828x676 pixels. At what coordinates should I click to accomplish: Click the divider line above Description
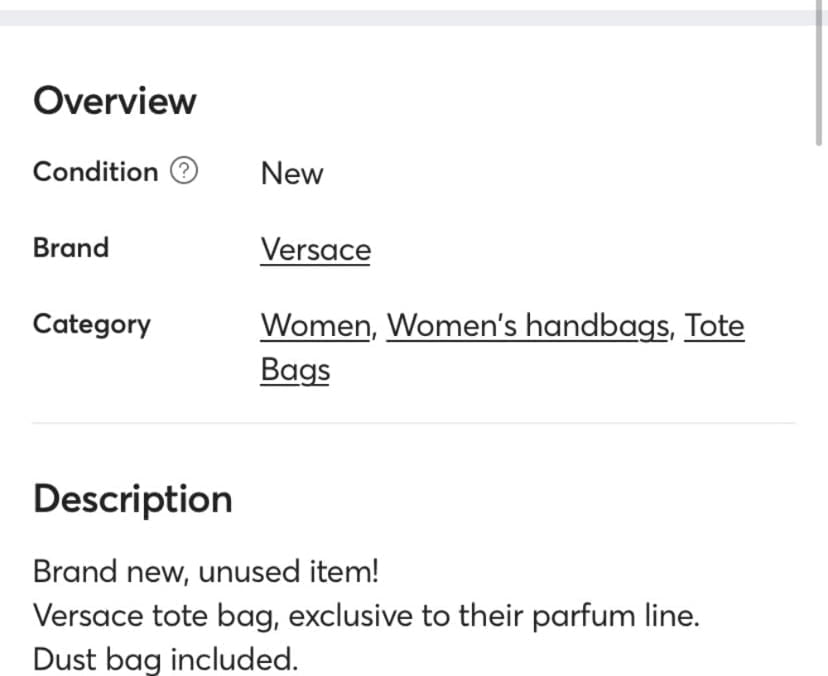(x=414, y=423)
